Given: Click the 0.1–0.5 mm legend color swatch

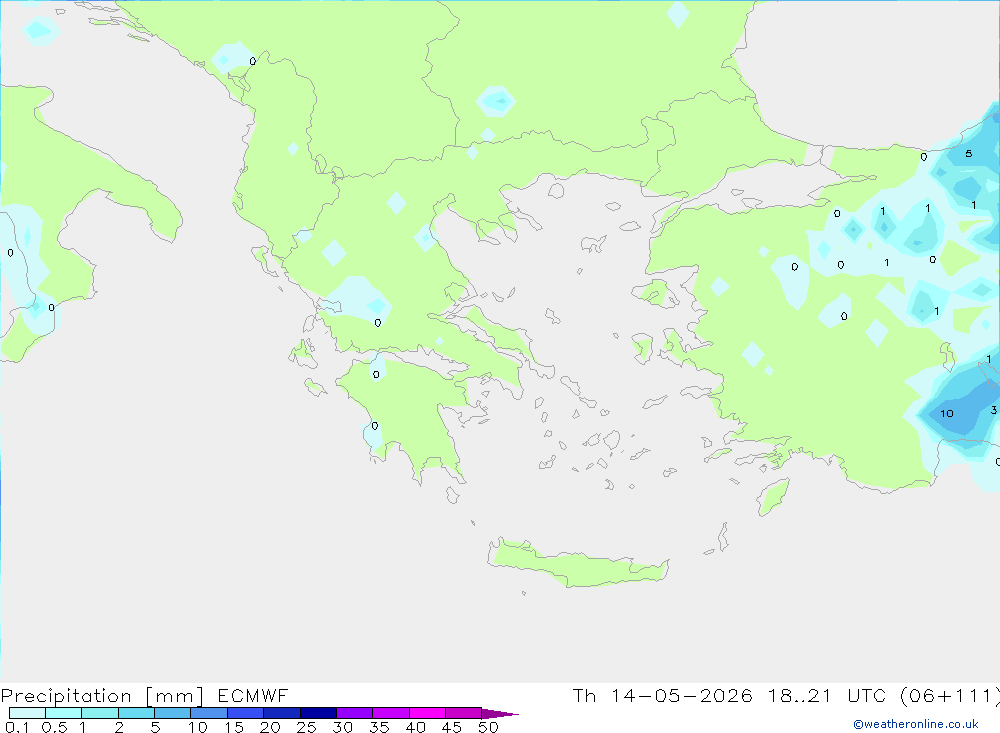Looking at the screenshot, I should pos(27,713).
